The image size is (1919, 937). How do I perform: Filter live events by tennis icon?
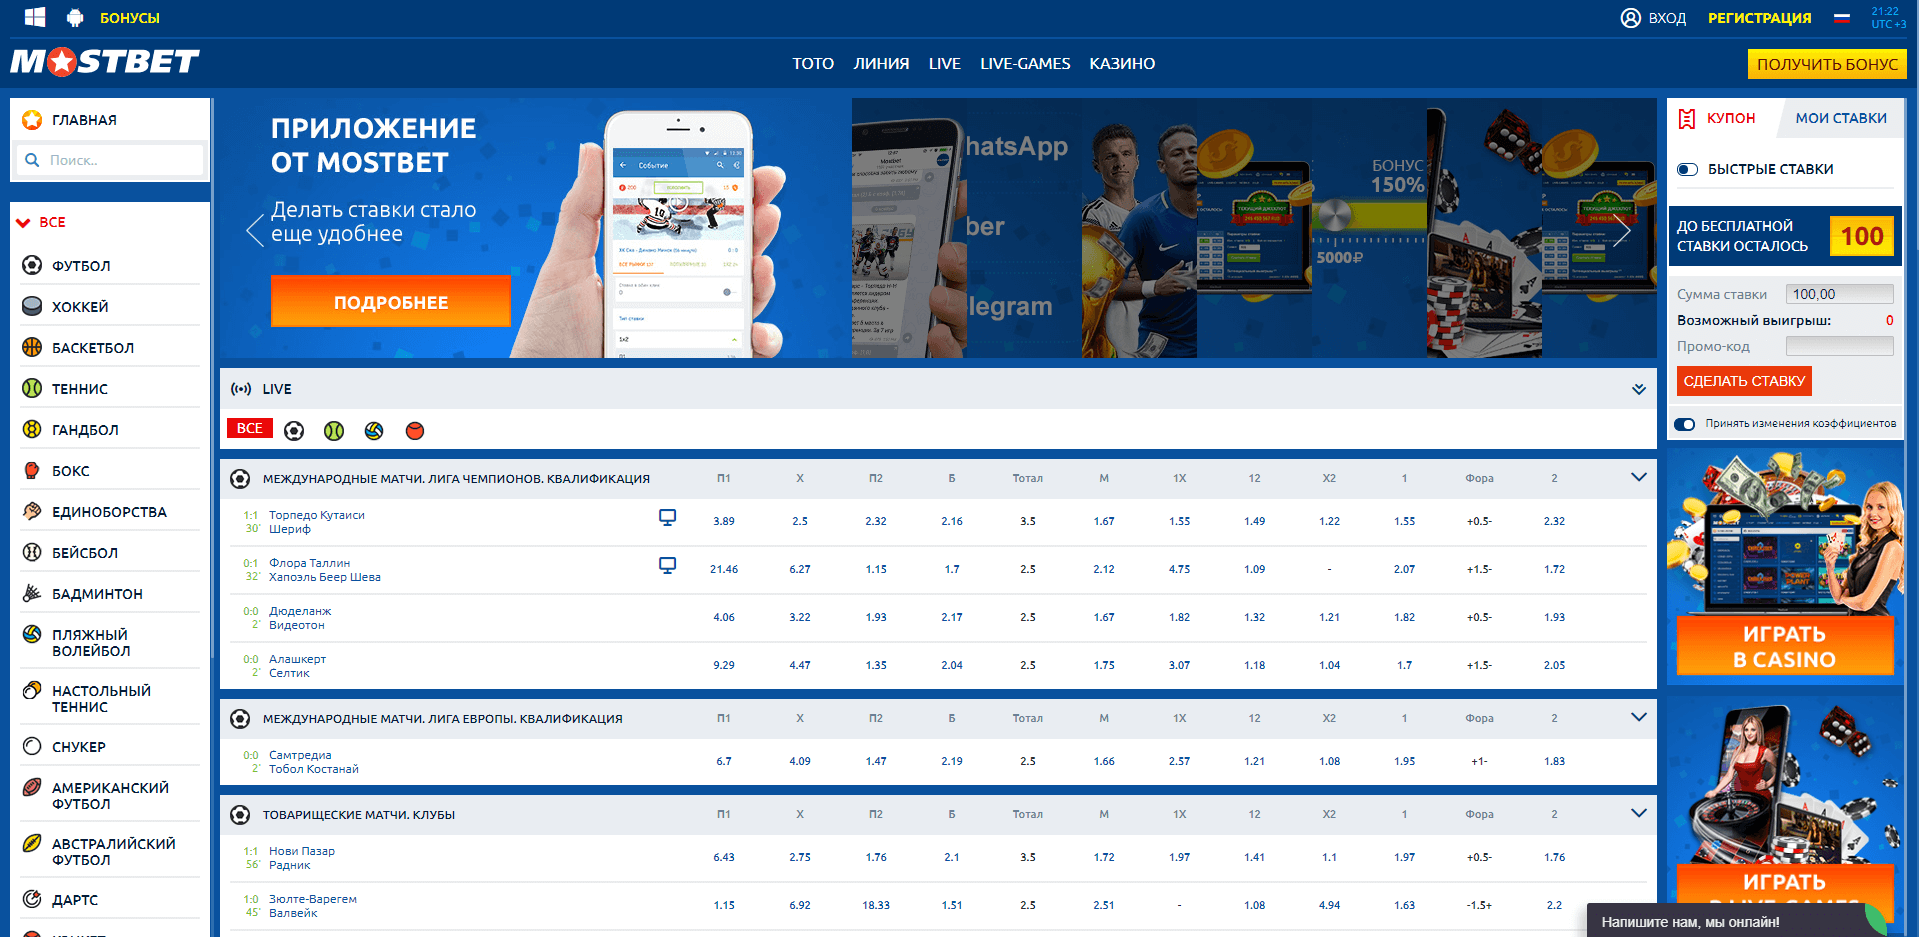(334, 431)
